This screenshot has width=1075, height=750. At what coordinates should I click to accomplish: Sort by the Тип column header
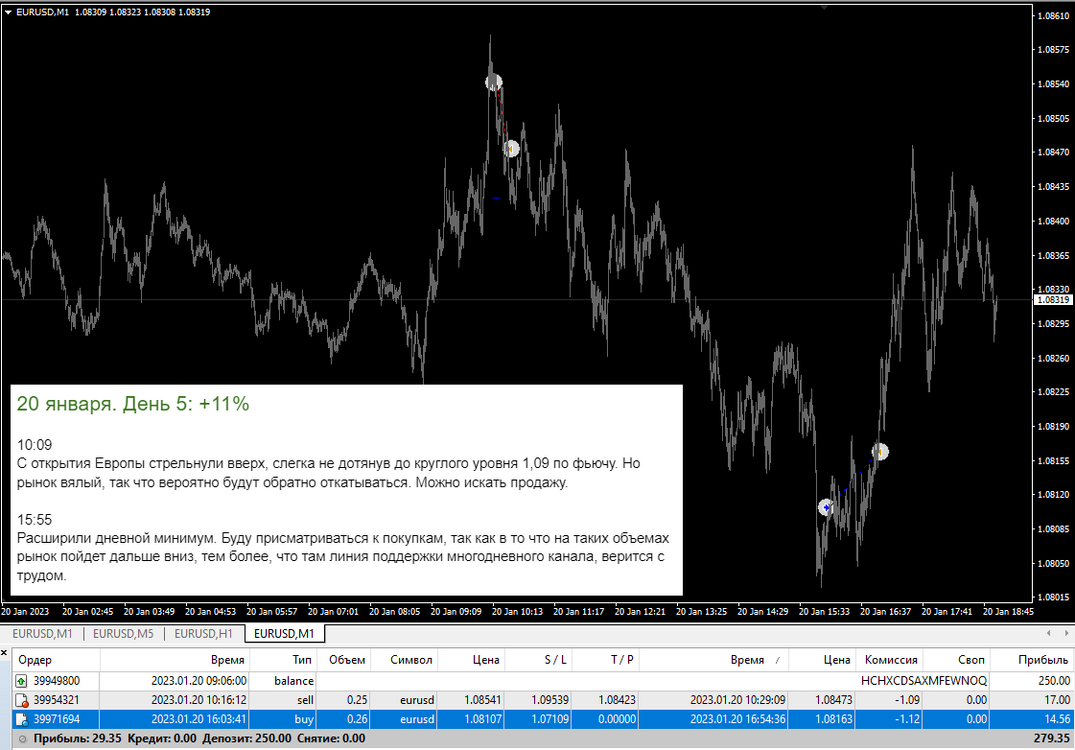click(283, 660)
